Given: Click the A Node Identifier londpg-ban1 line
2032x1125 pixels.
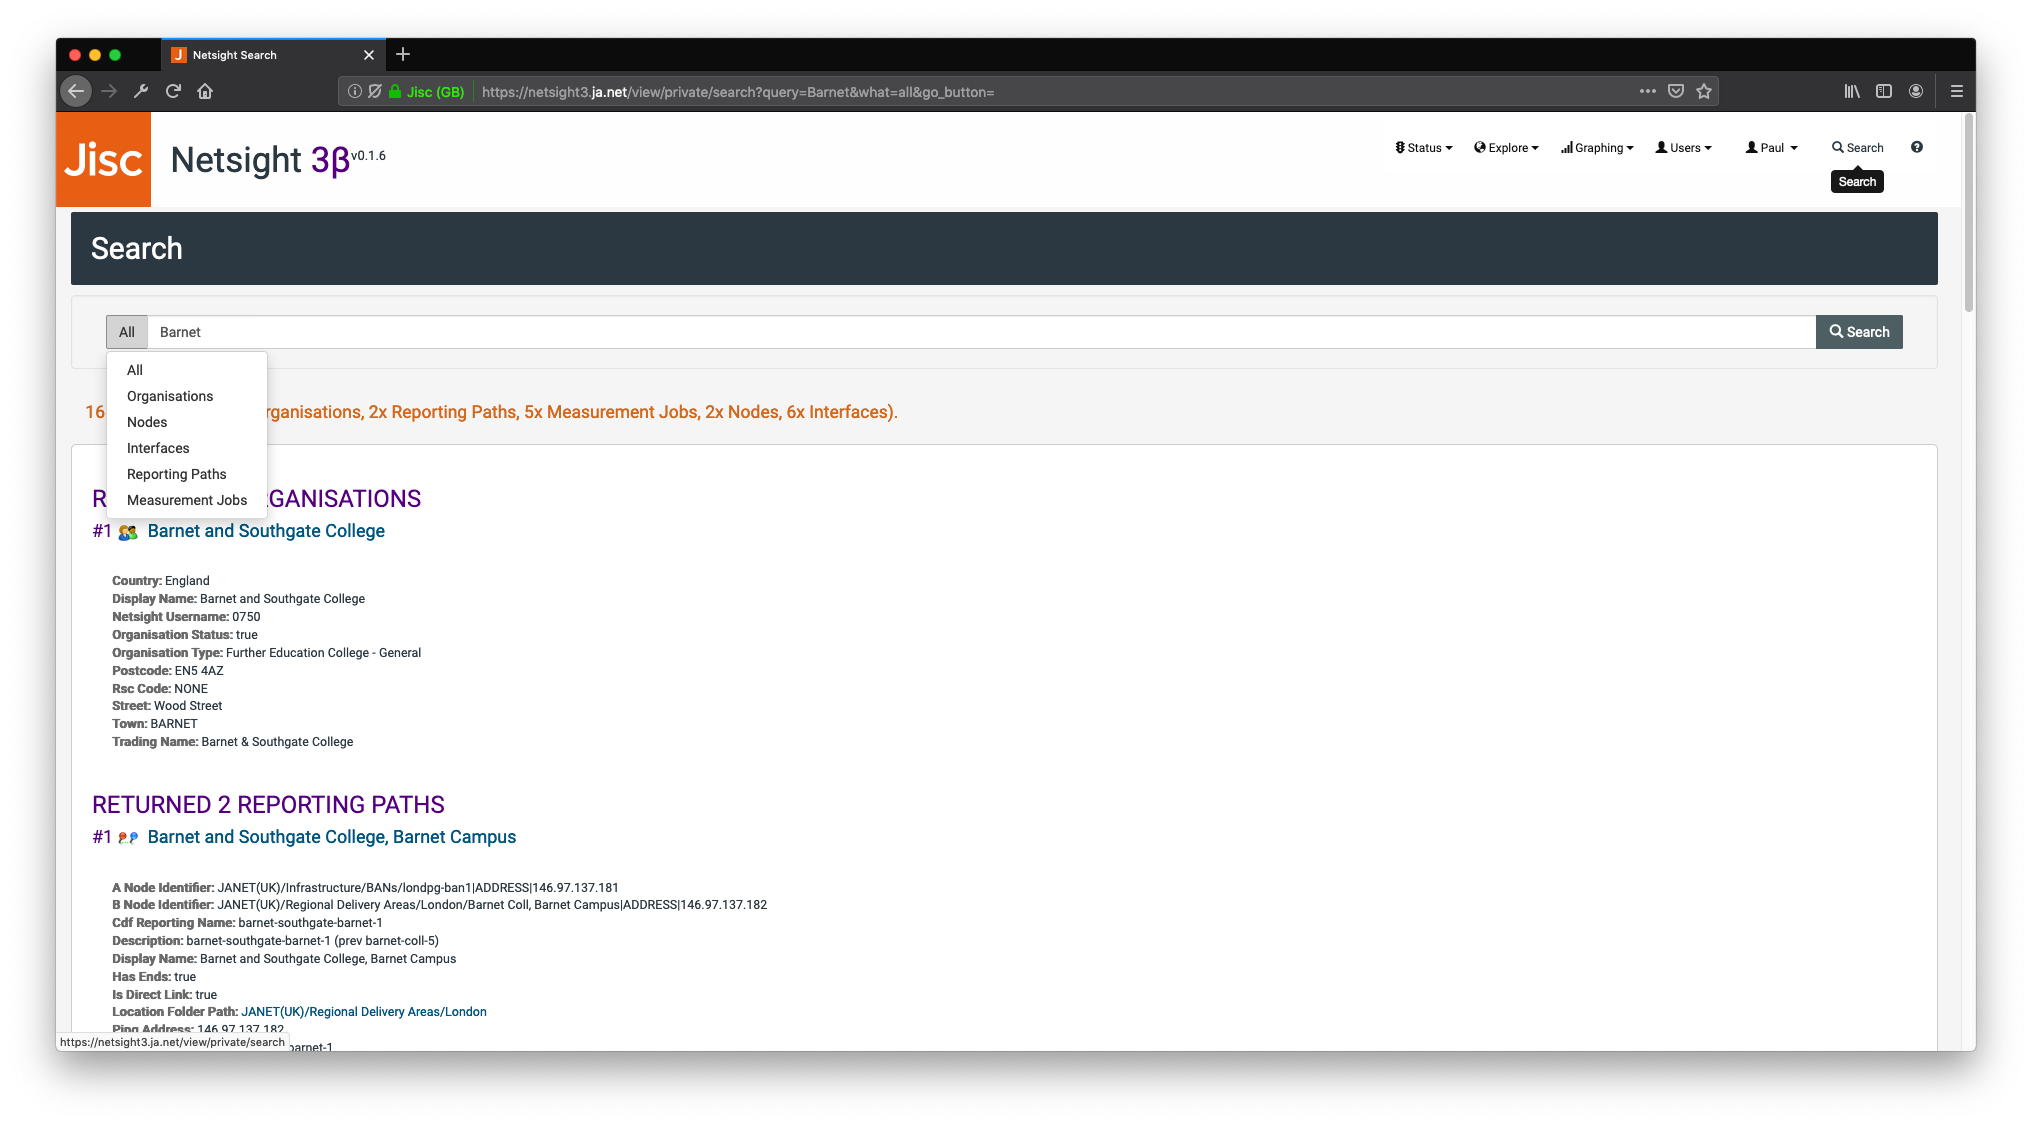Looking at the screenshot, I should click(365, 888).
